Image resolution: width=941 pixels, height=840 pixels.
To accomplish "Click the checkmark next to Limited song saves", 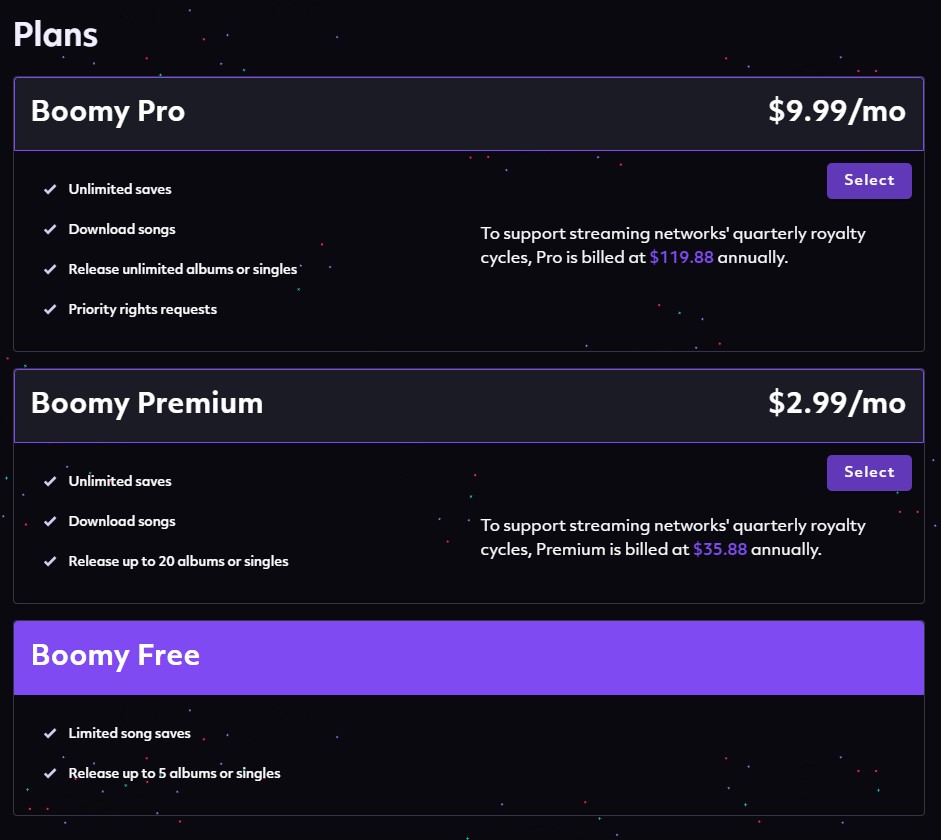I will pos(50,734).
